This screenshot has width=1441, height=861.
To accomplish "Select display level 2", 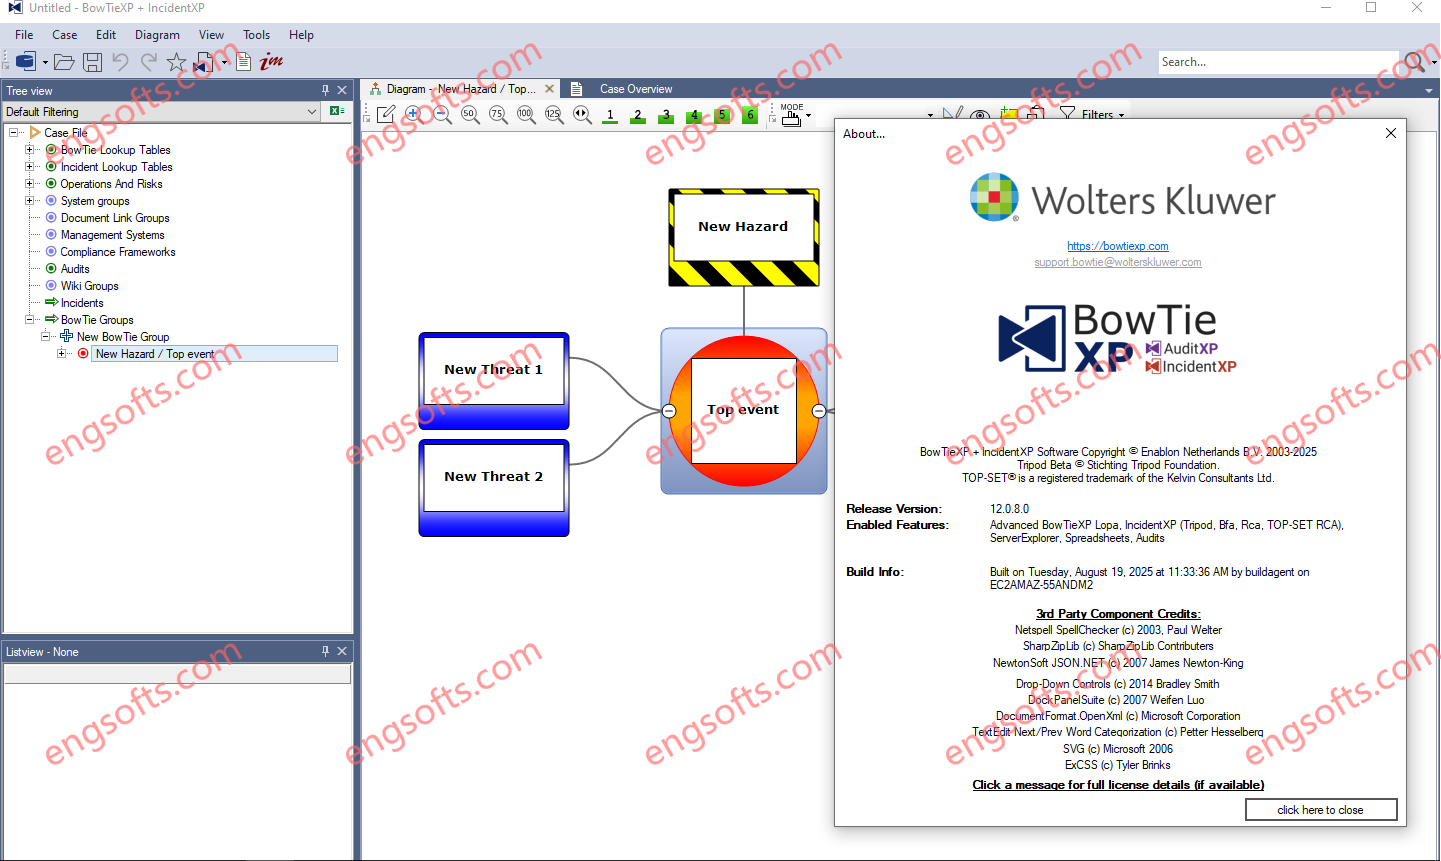I will coord(638,115).
